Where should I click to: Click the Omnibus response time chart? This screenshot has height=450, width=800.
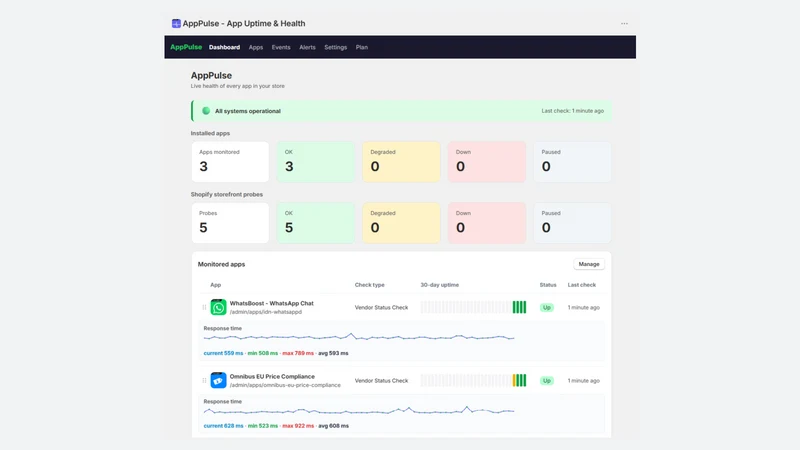[x=359, y=410]
